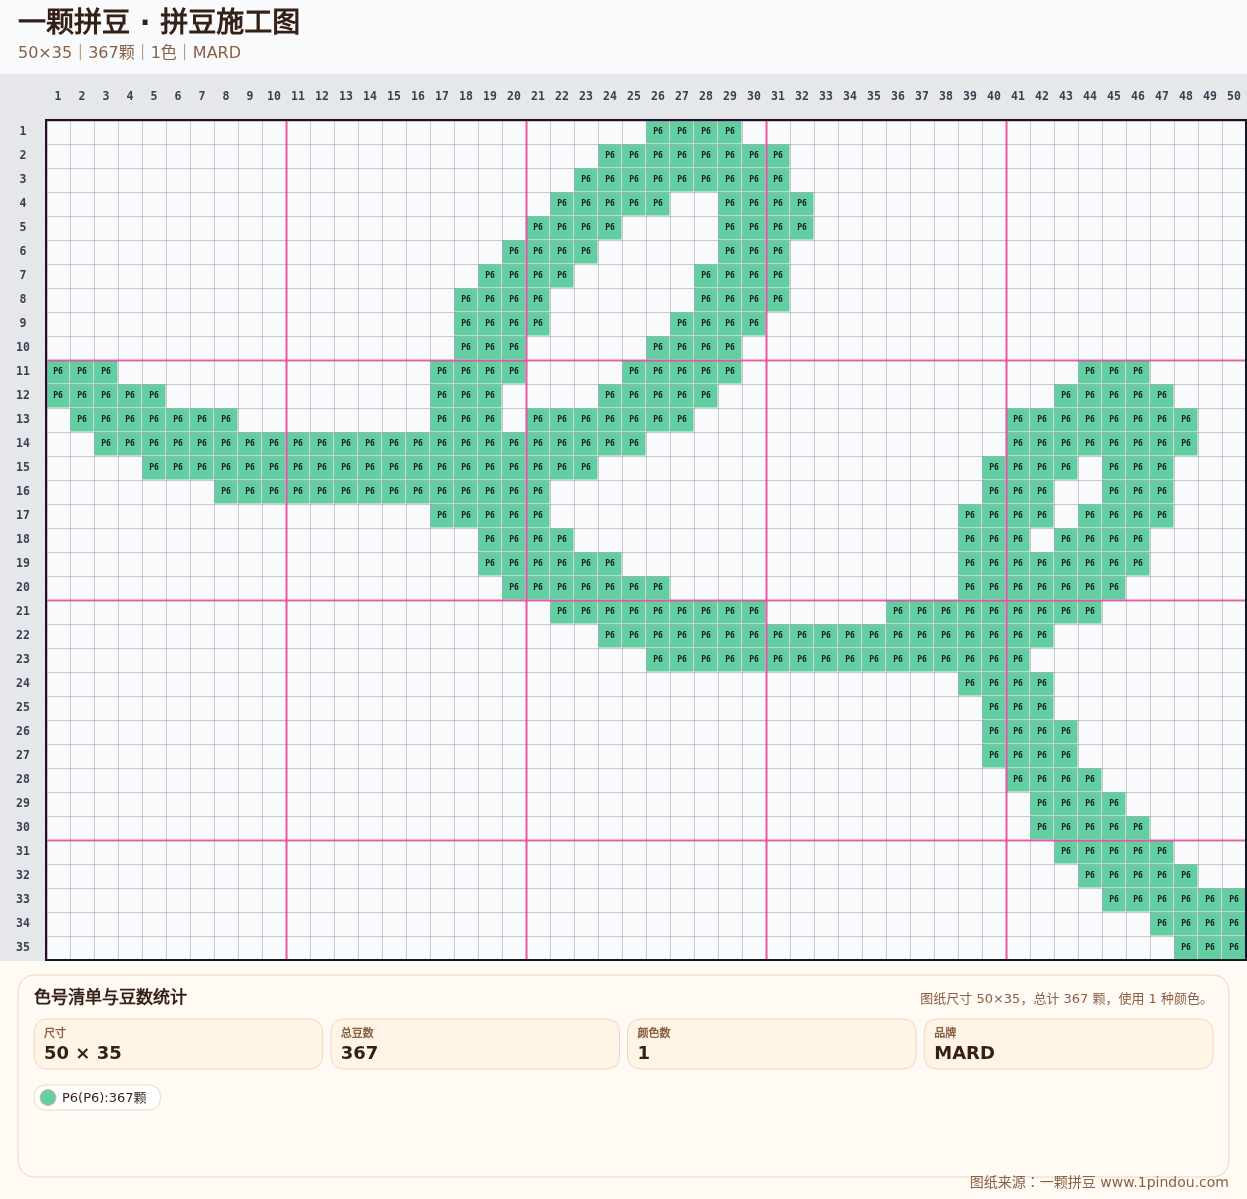Click the P6 bead at row 30, column 46
1247x1199 pixels.
pyautogui.click(x=1138, y=827)
